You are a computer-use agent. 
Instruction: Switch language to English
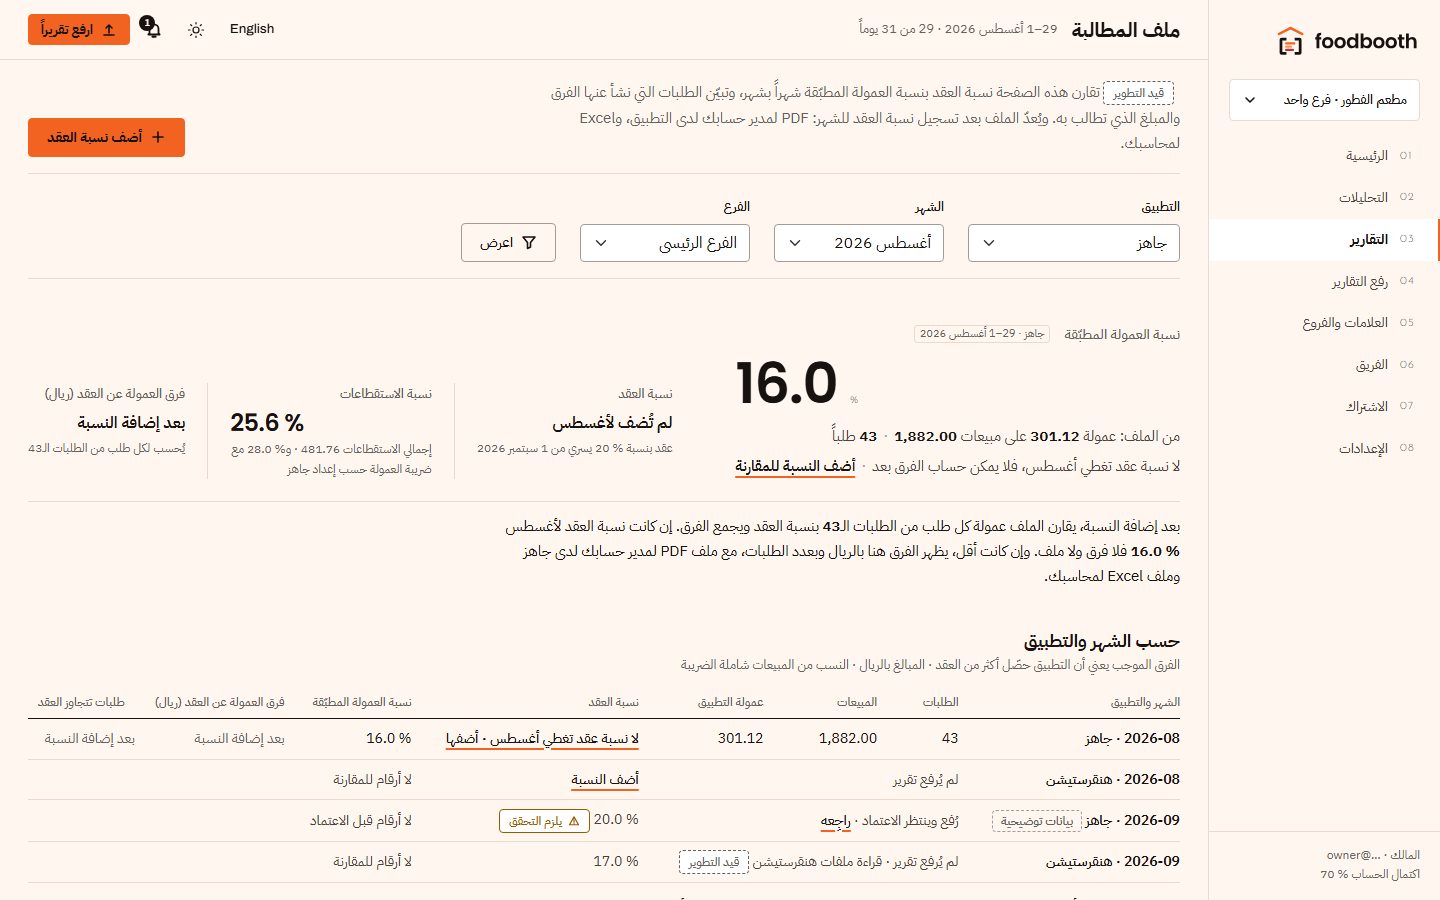tap(252, 29)
